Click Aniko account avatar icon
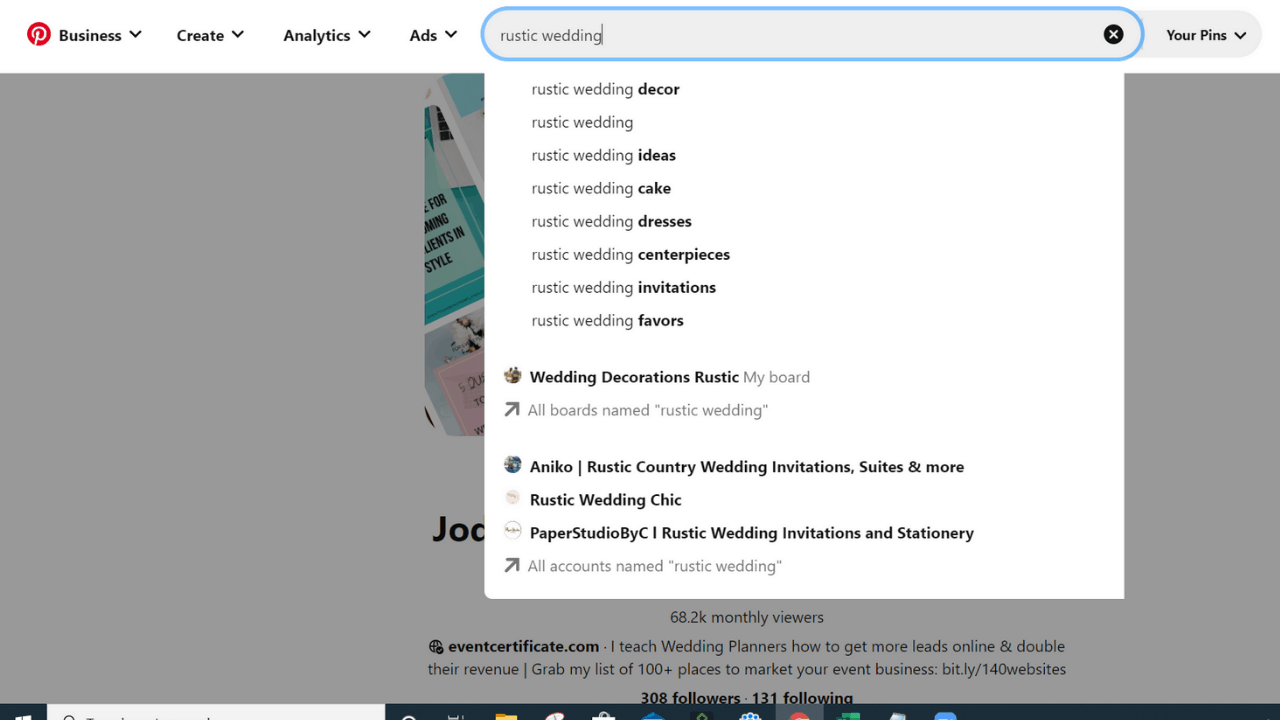The width and height of the screenshot is (1280, 720). point(513,465)
